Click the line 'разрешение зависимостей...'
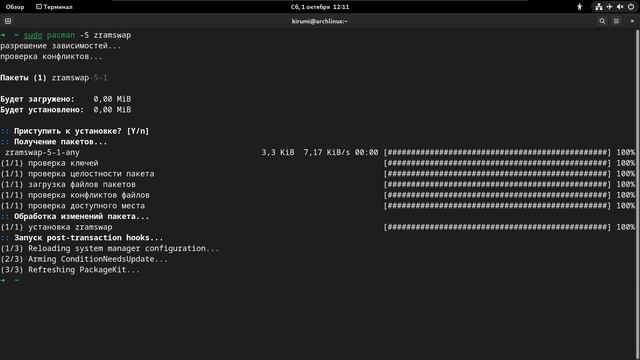This screenshot has height=360, width=640. 61,46
